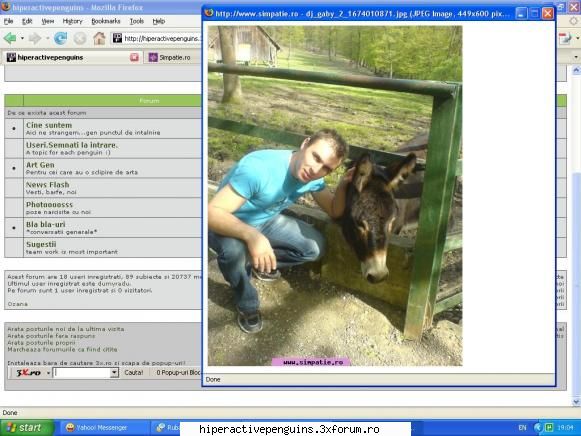The image size is (581, 436).
Task: Click the Stop loading icon
Action: 80,38
